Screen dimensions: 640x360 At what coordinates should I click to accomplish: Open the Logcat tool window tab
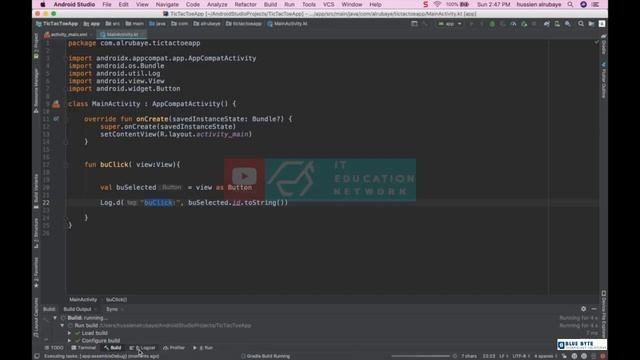click(x=142, y=348)
